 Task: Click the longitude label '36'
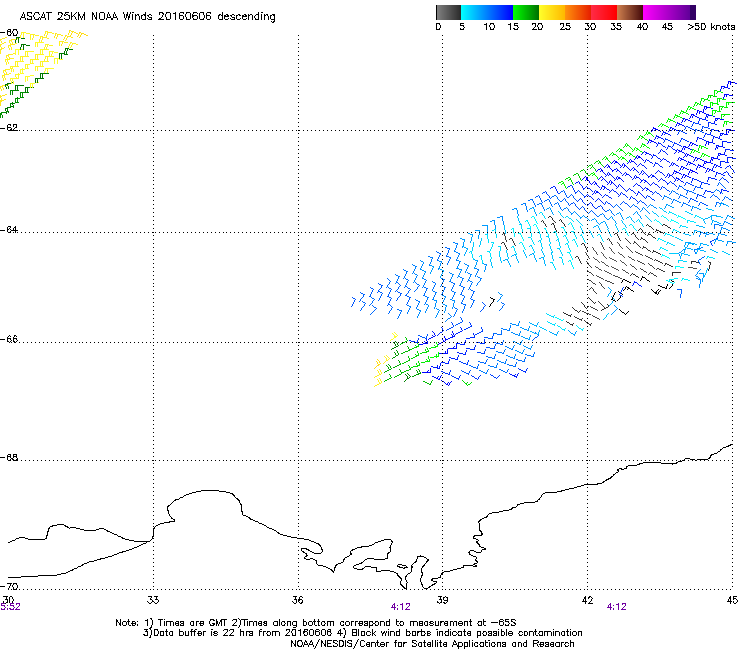pyautogui.click(x=297, y=600)
